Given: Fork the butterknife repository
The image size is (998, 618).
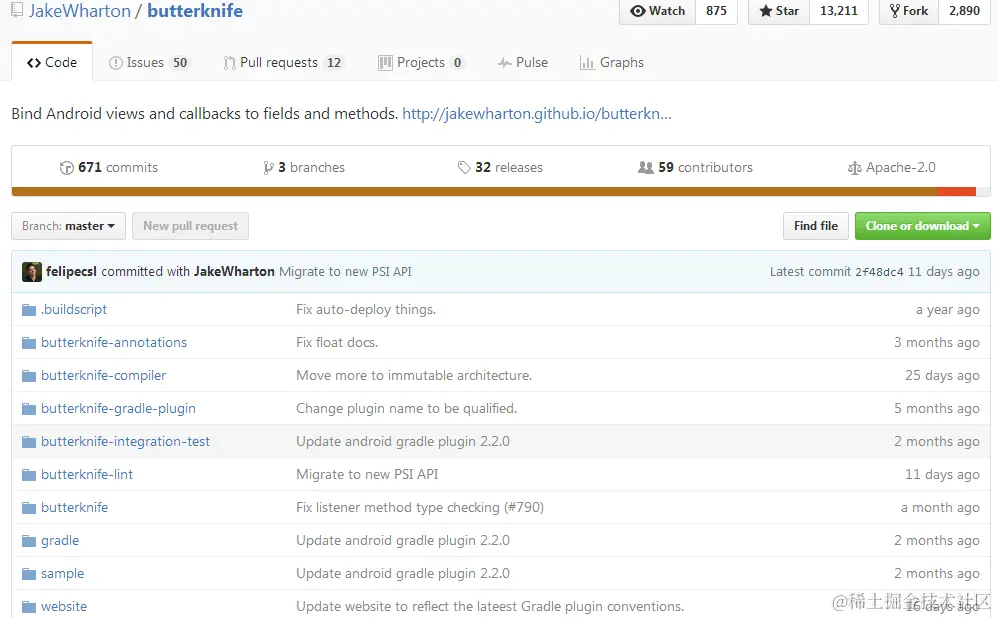Looking at the screenshot, I should tap(909, 11).
